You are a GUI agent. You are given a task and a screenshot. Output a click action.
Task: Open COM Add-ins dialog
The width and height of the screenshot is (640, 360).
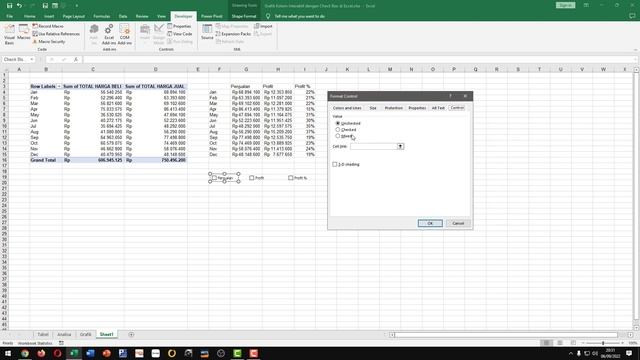click(124, 34)
